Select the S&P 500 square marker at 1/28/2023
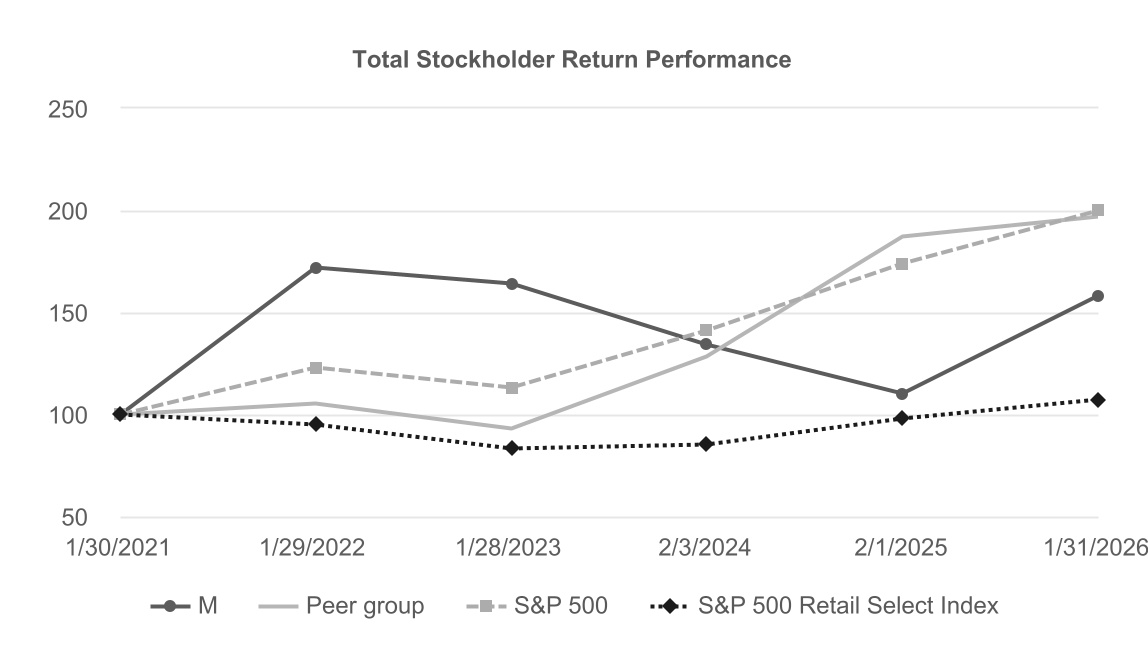The image size is (1148, 672). 511,388
